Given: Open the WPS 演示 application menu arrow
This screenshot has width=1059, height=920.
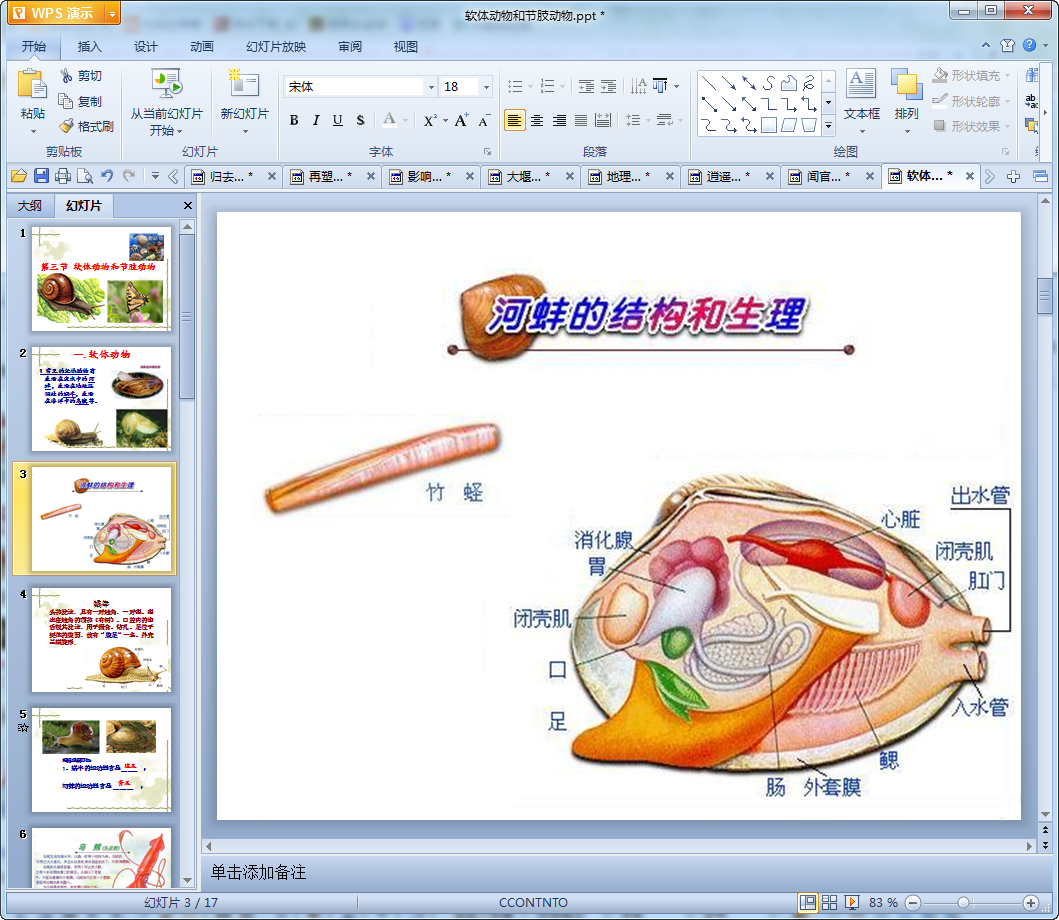Looking at the screenshot, I should click(x=113, y=14).
